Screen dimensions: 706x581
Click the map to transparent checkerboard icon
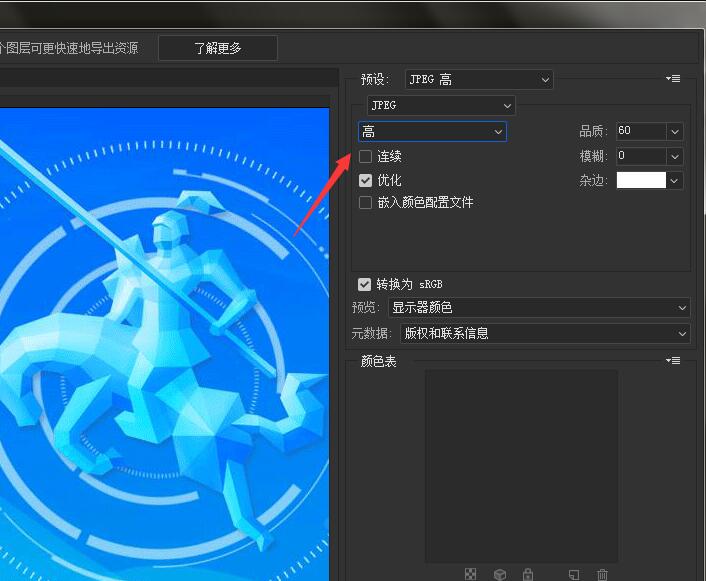pos(470,574)
